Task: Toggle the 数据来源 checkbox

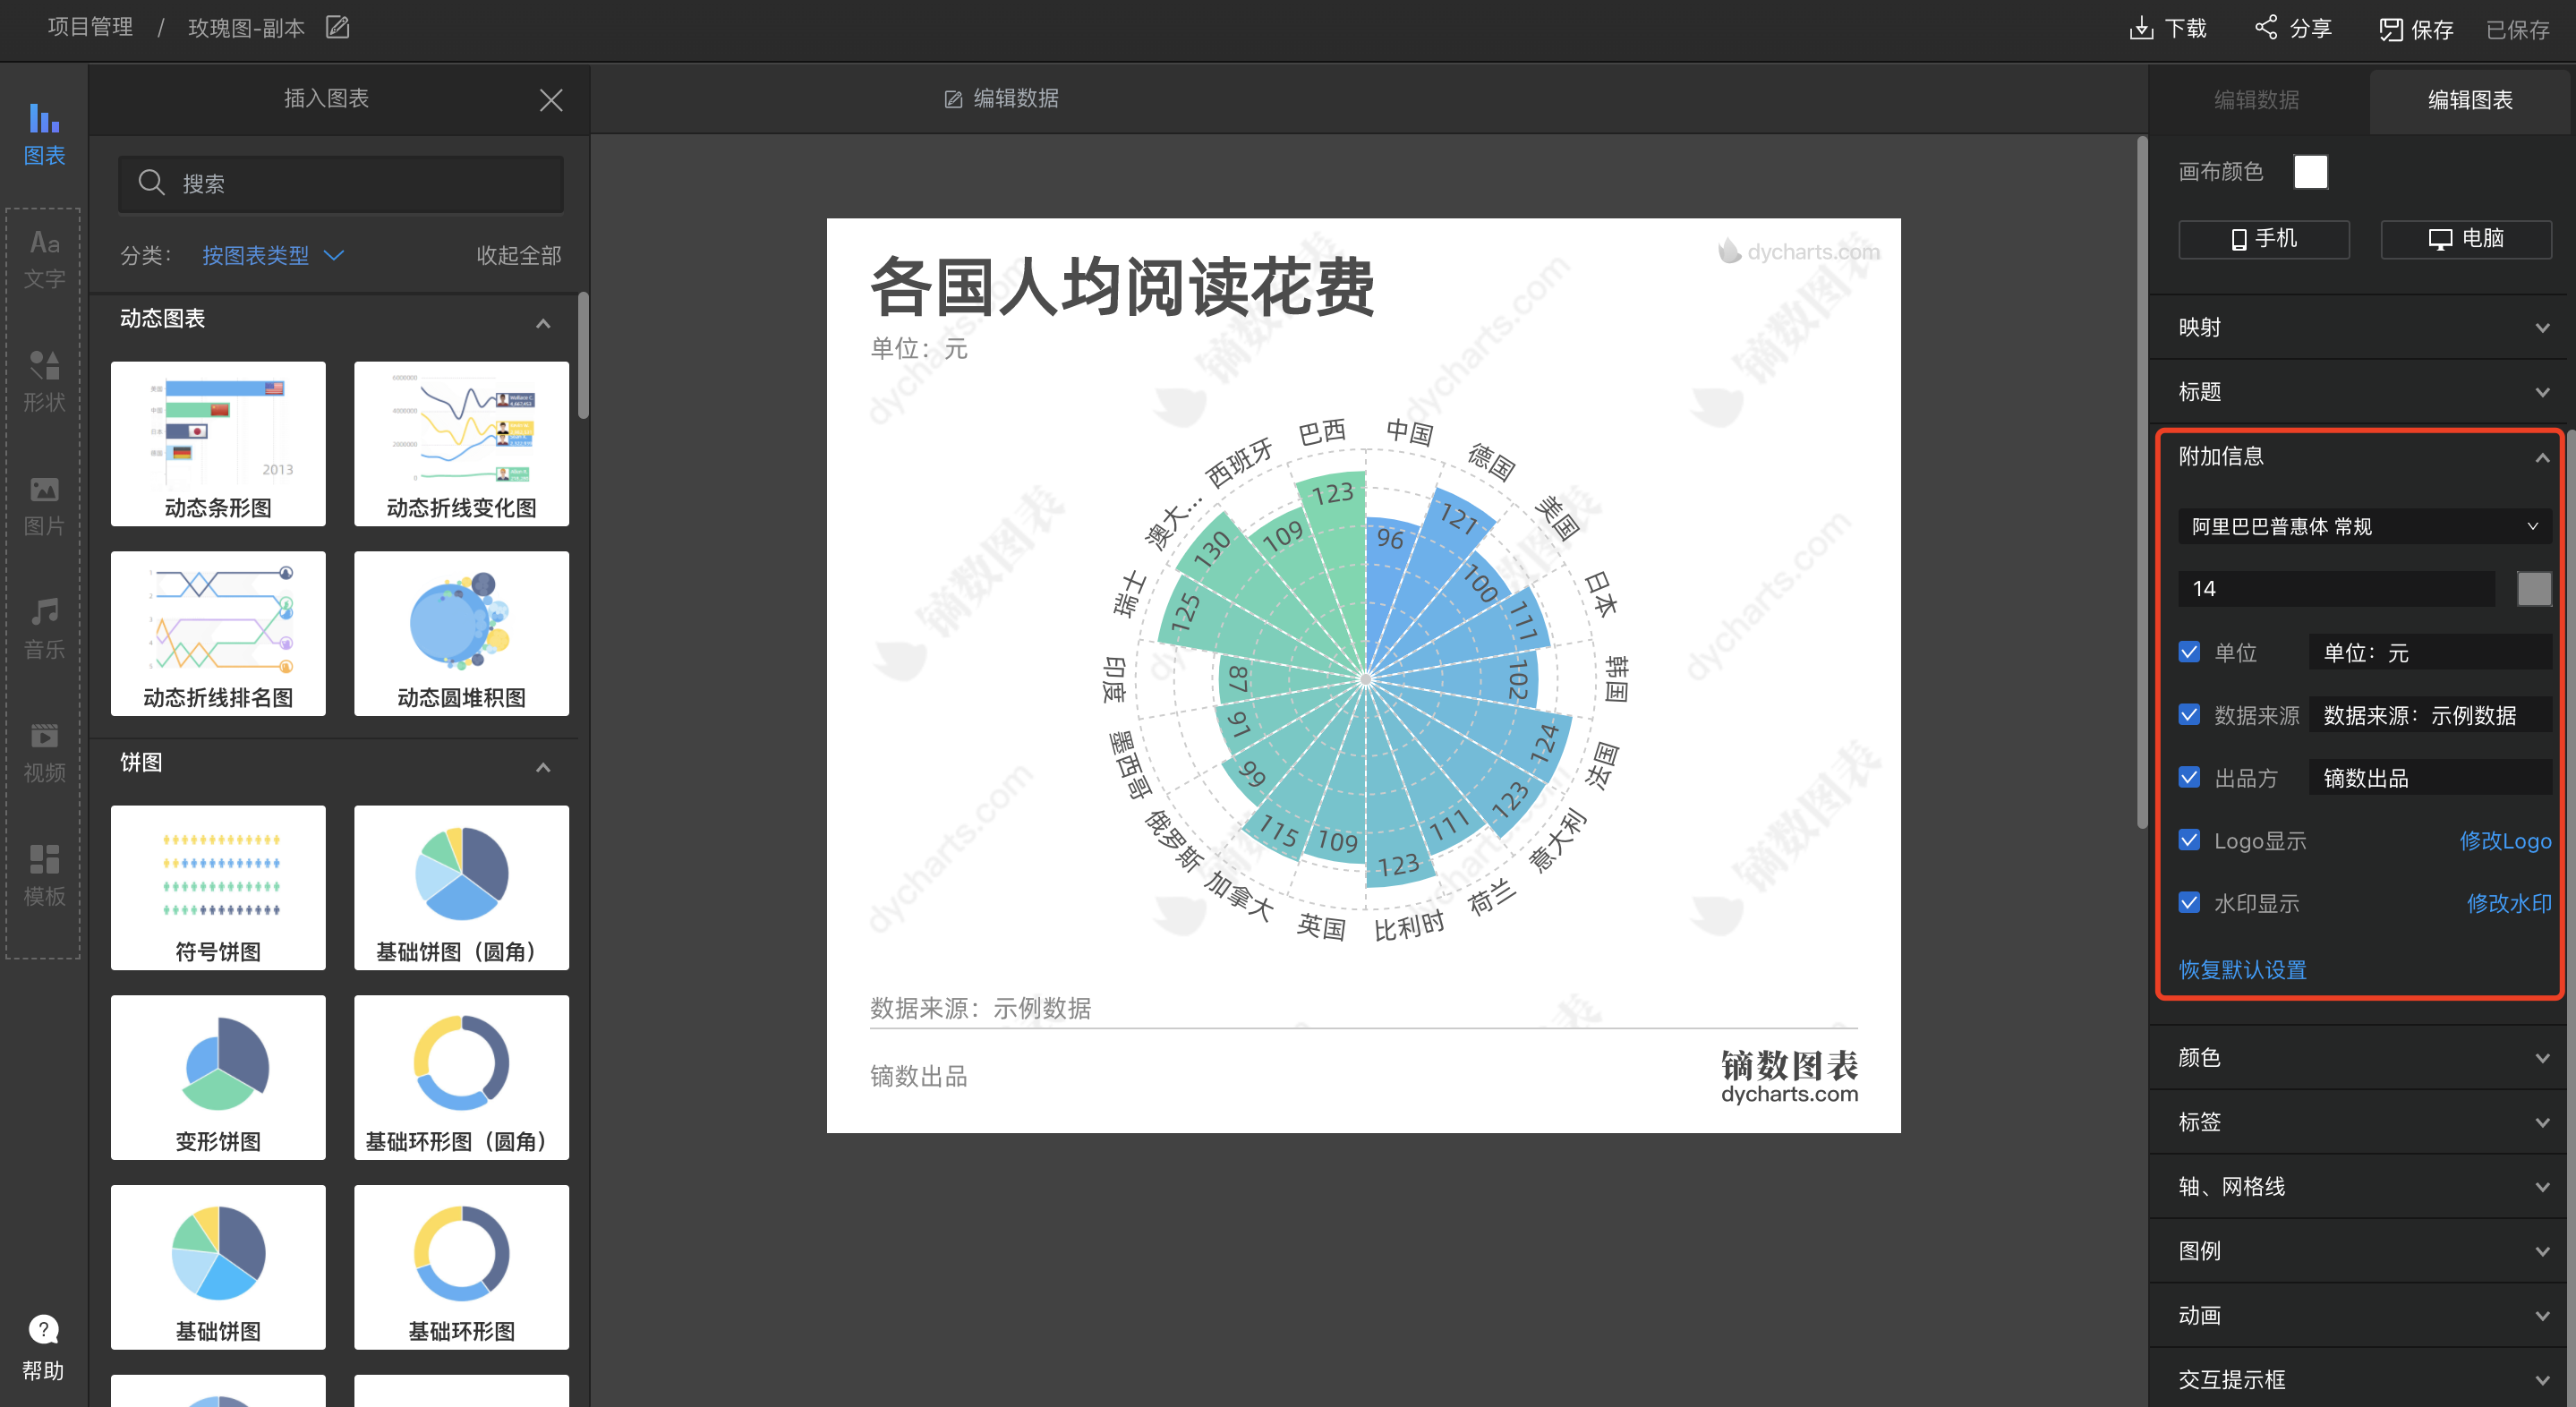Action: 2189,714
